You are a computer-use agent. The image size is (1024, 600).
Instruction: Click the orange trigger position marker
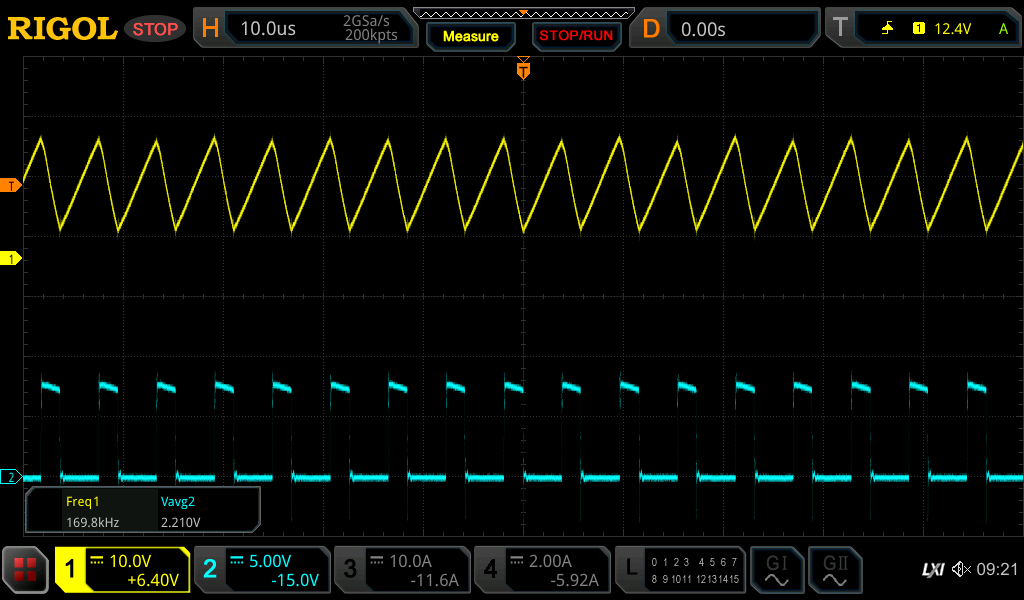pyautogui.click(x=522, y=70)
